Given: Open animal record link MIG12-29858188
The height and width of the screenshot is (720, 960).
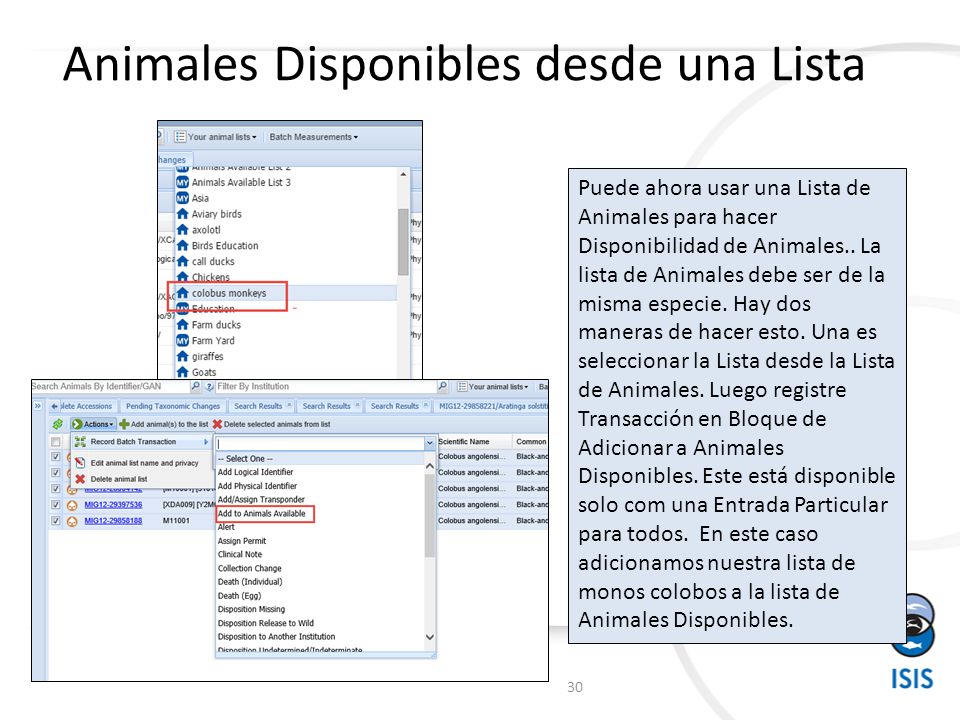Looking at the screenshot, I should click(113, 521).
